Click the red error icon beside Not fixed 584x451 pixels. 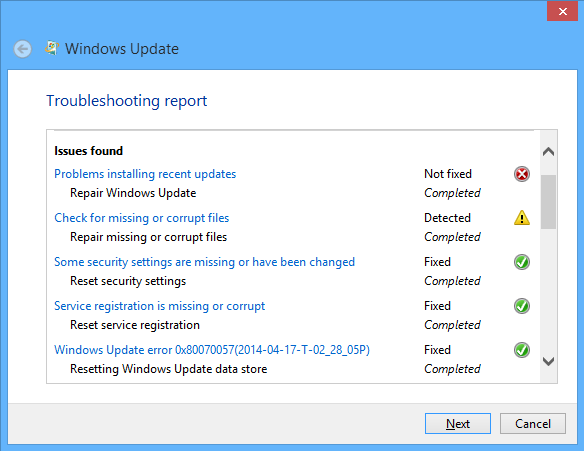[522, 174]
